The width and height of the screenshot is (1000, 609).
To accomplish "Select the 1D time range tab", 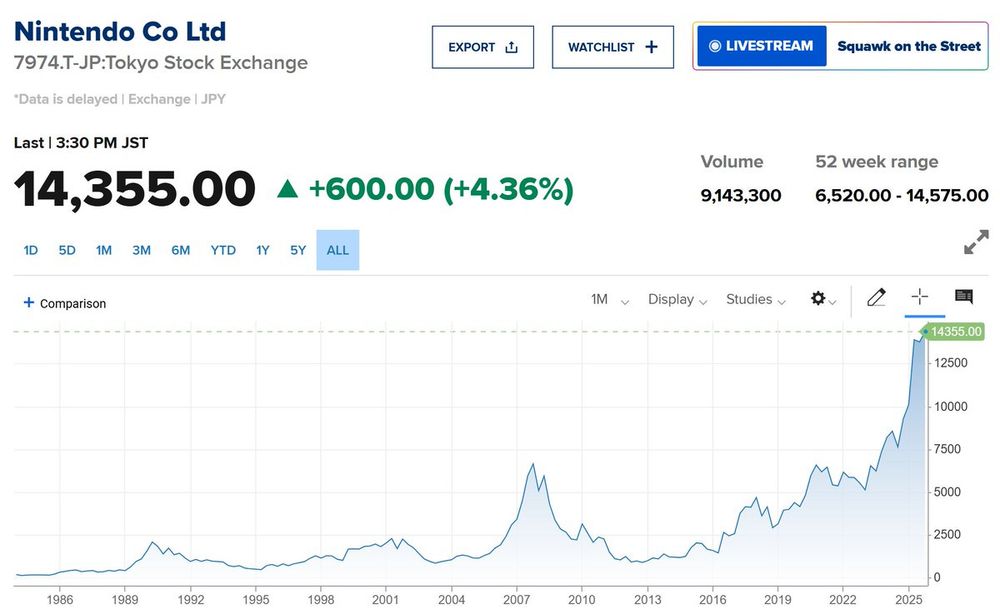I will (31, 250).
